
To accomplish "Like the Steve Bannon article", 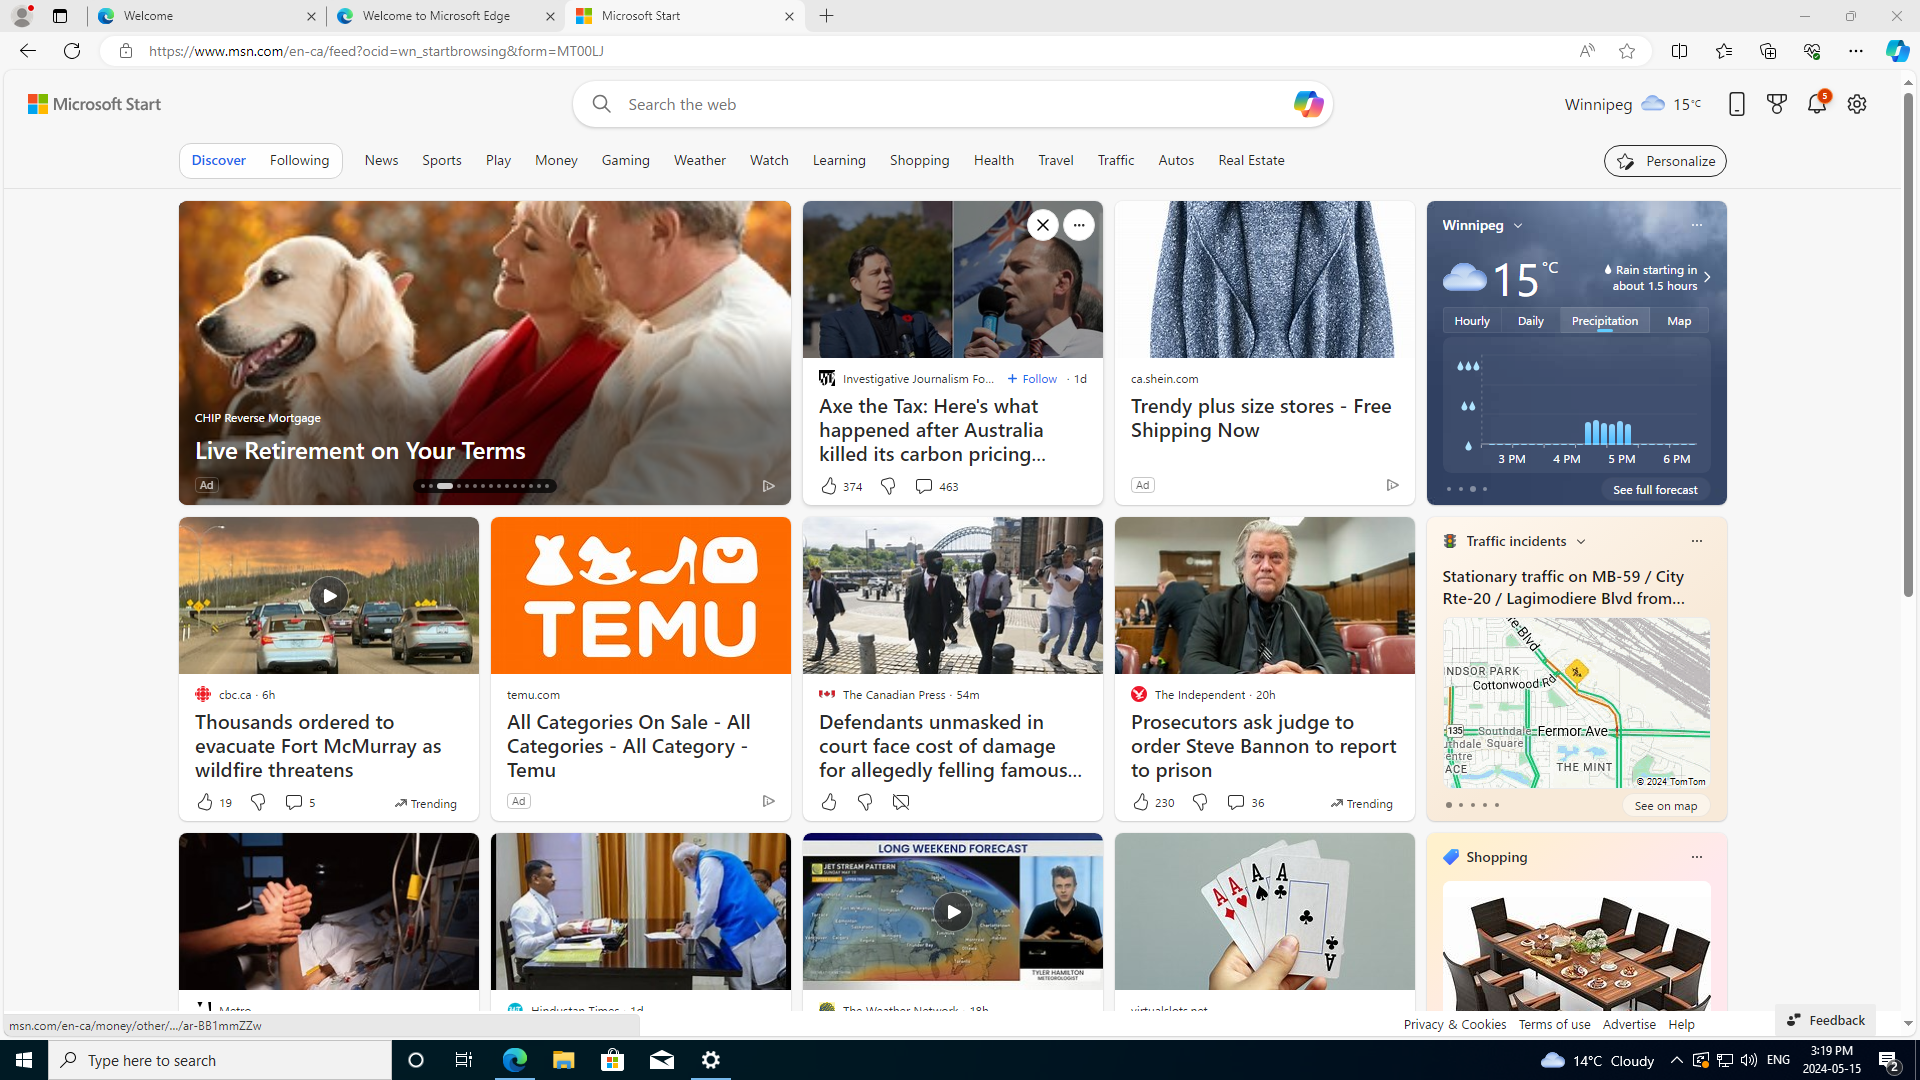I will (1140, 802).
